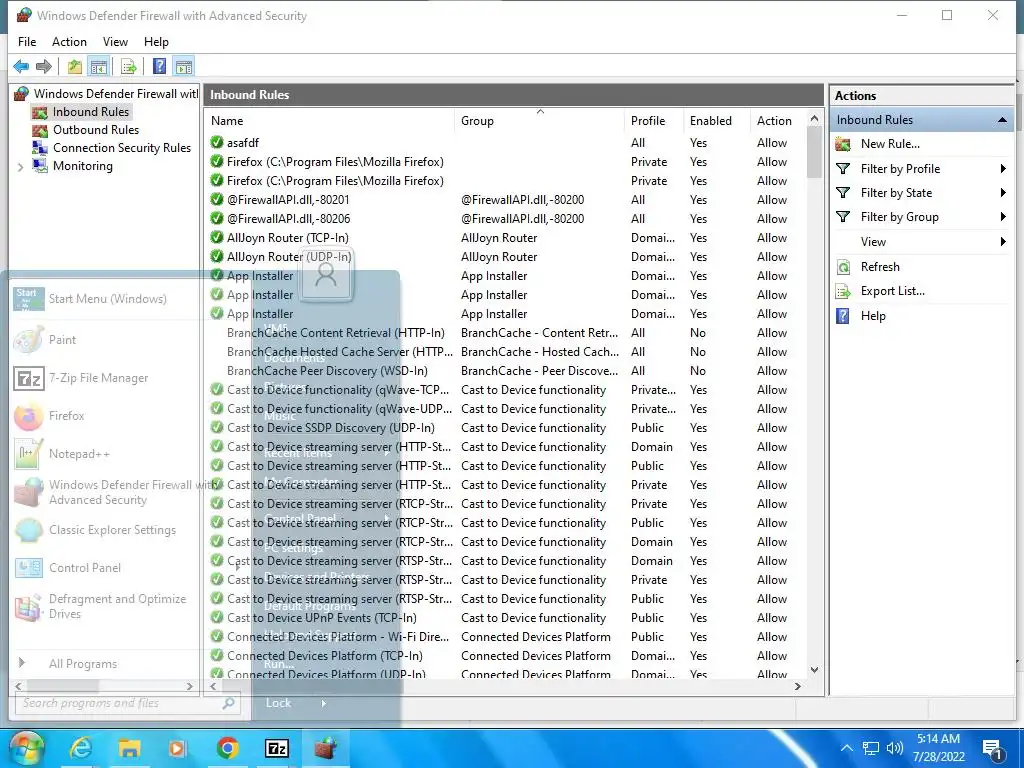Click green check icon of @FirewallAPI.dll,-80201 rule
The image size is (1024, 768).
pos(217,199)
